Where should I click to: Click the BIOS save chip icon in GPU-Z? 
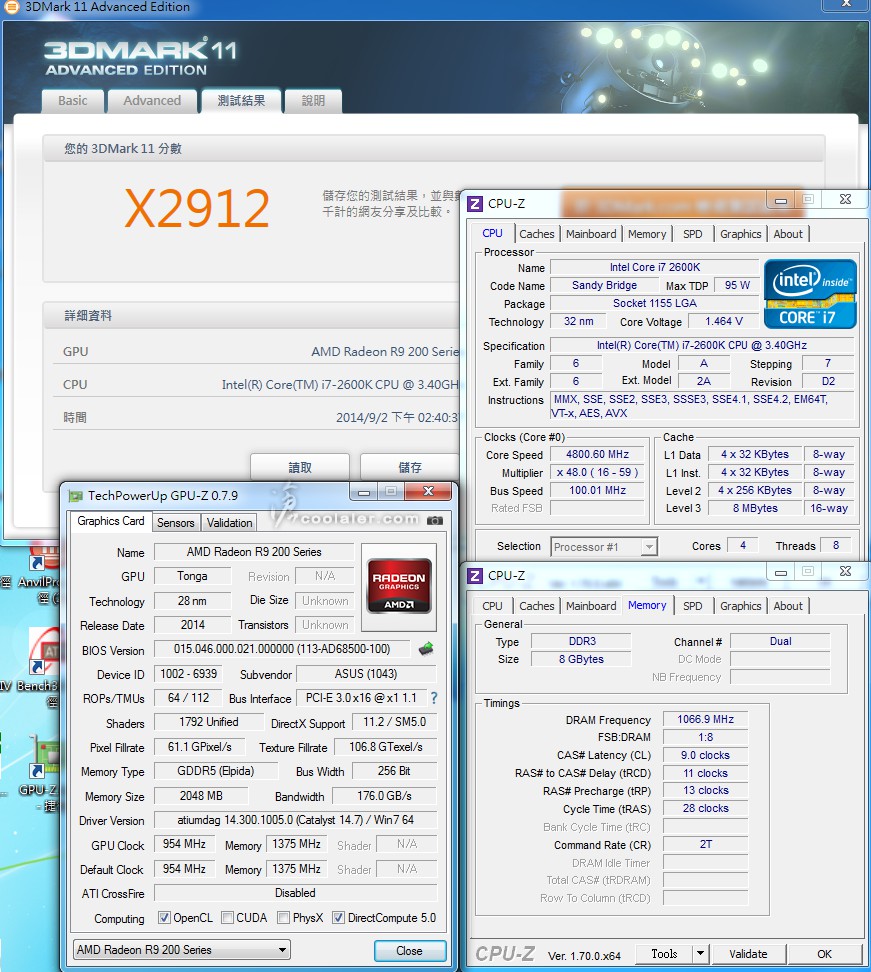tap(425, 649)
